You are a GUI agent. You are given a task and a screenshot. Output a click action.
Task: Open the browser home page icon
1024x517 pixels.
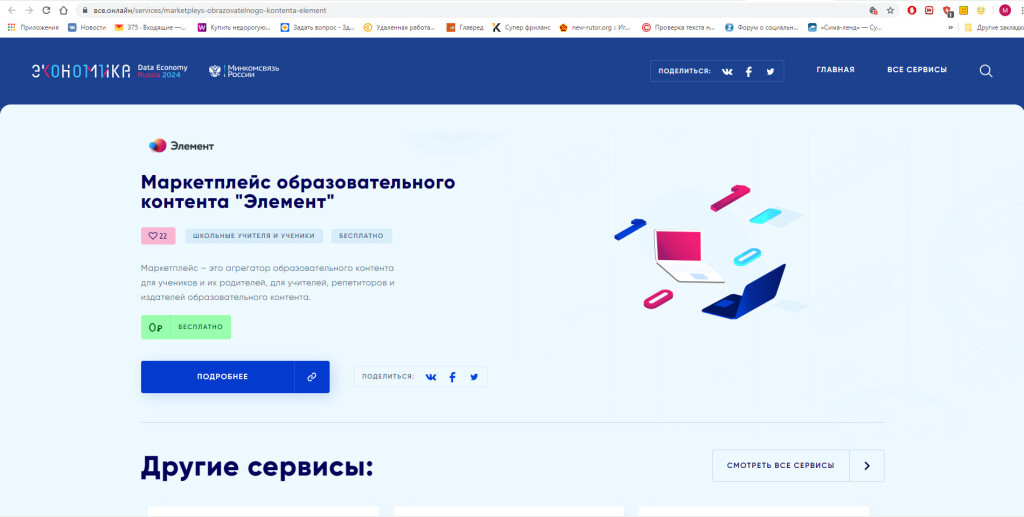(x=63, y=10)
